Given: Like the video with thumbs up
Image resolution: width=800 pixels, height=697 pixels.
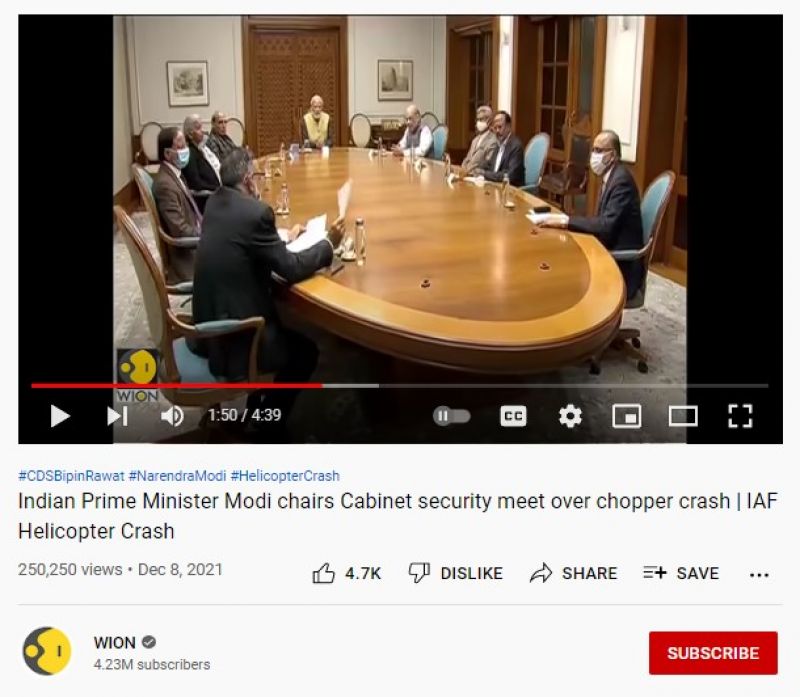Looking at the screenshot, I should pyautogui.click(x=346, y=573).
